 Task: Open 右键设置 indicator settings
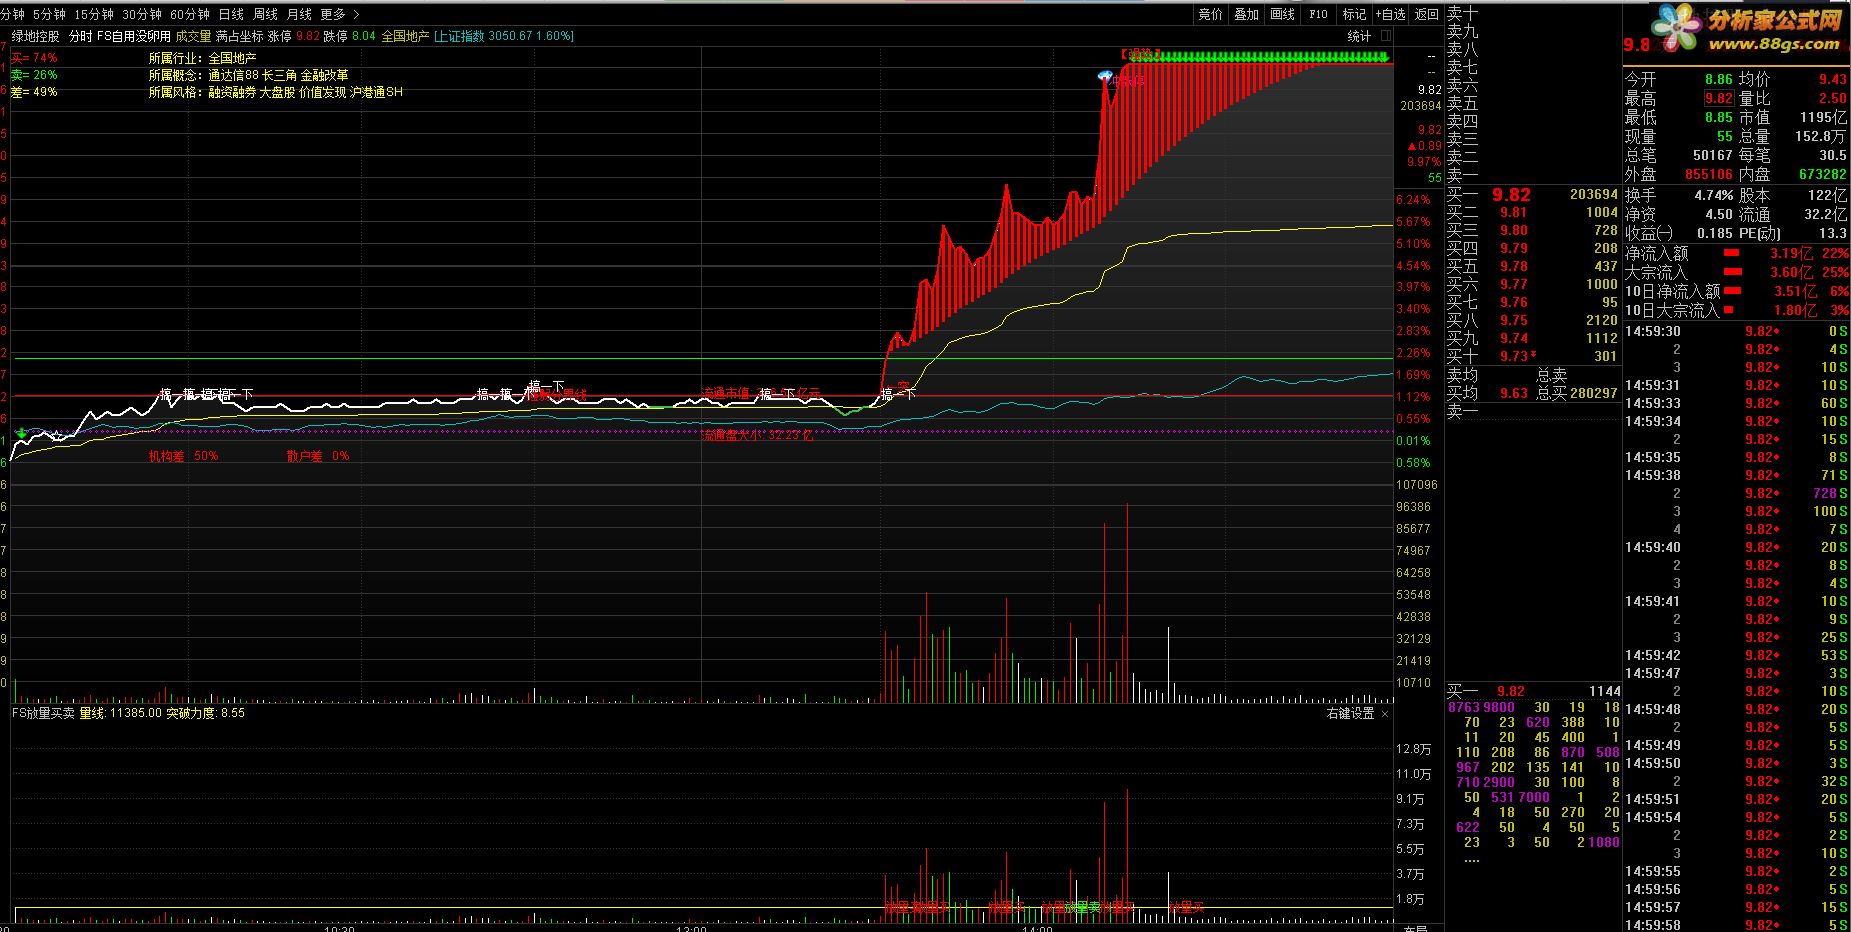(x=1350, y=713)
